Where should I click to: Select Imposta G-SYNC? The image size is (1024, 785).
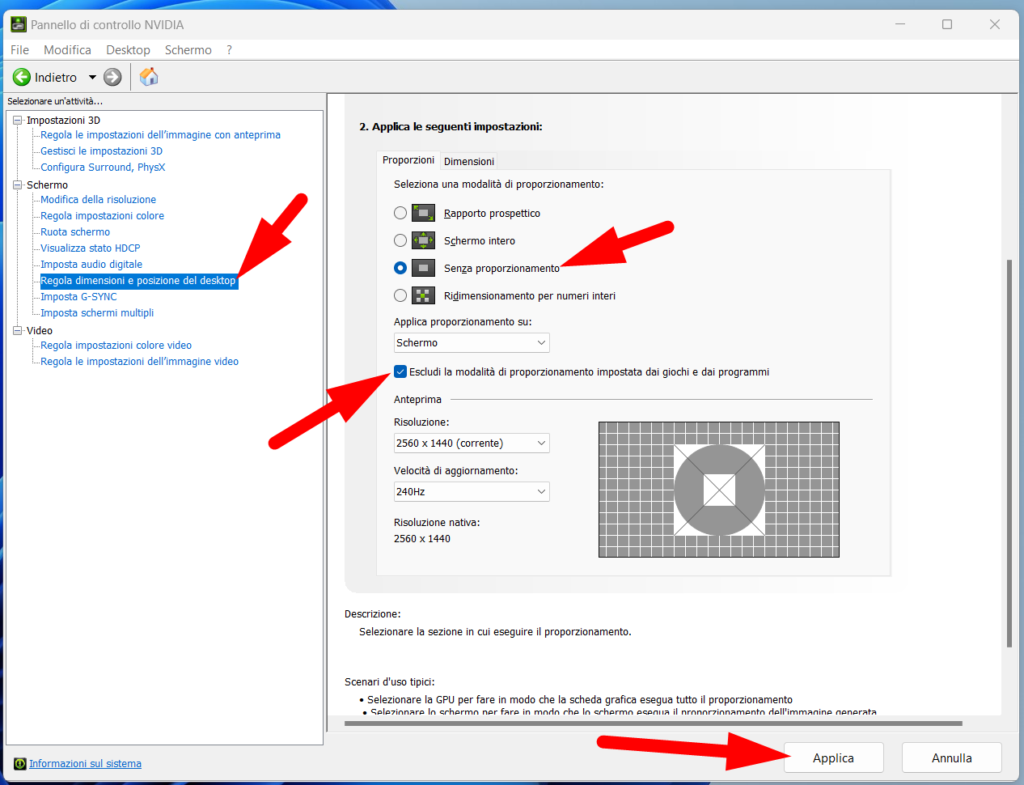78,296
